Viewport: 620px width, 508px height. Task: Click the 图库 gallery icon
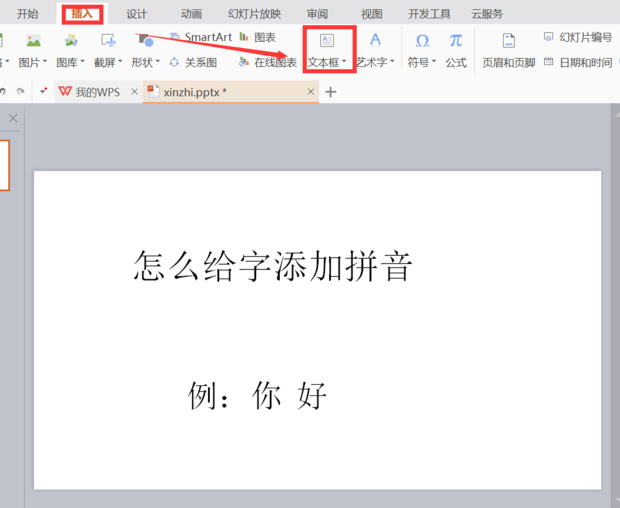(x=71, y=40)
